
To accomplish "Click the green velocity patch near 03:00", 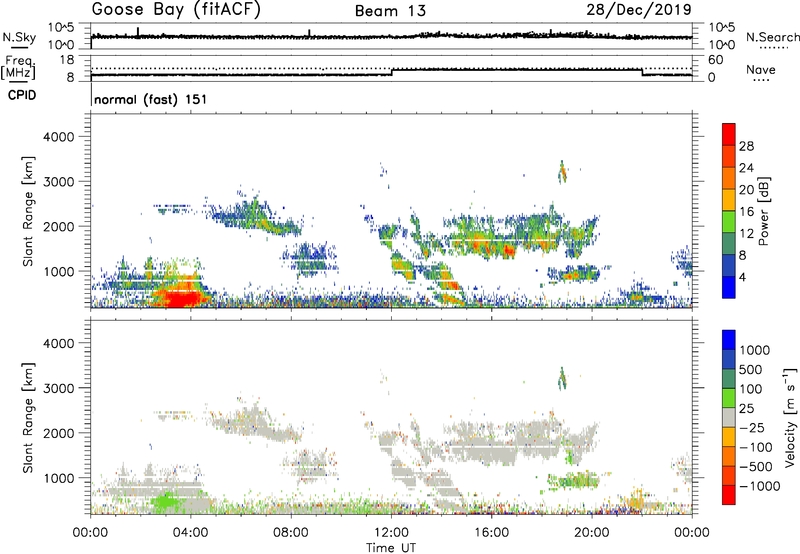I will pyautogui.click(x=166, y=502).
